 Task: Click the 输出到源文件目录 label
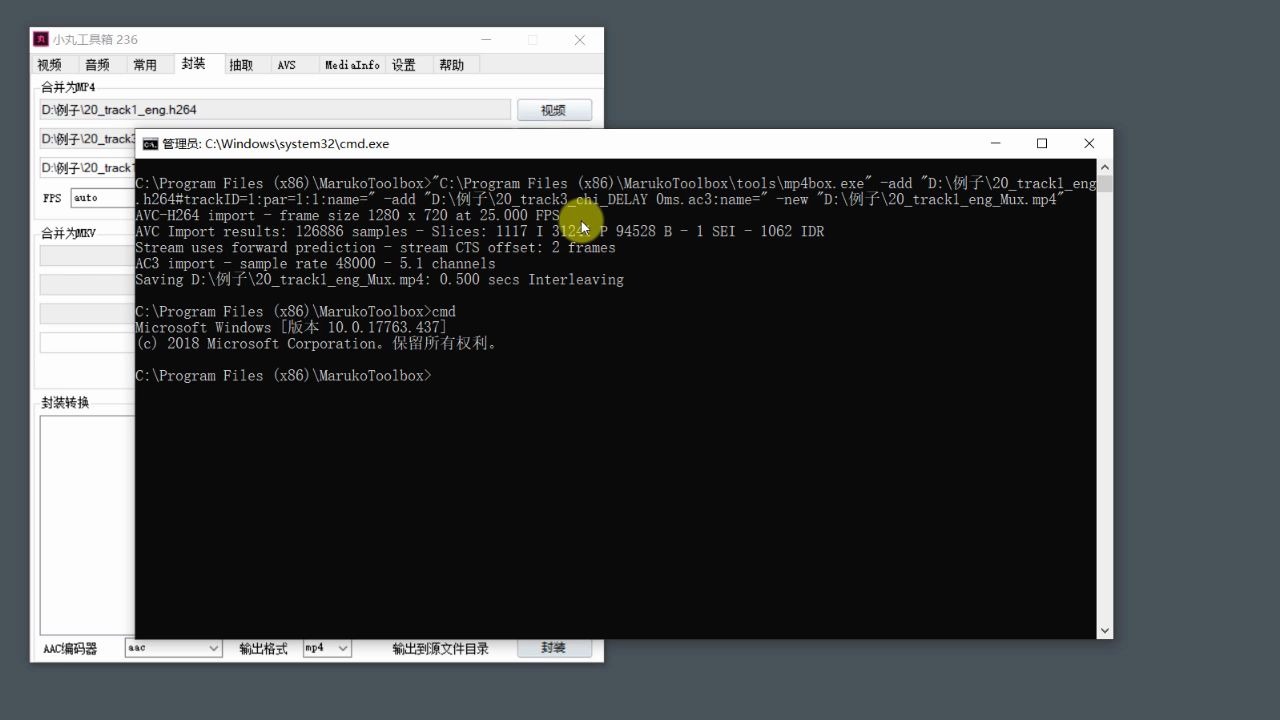pos(441,649)
